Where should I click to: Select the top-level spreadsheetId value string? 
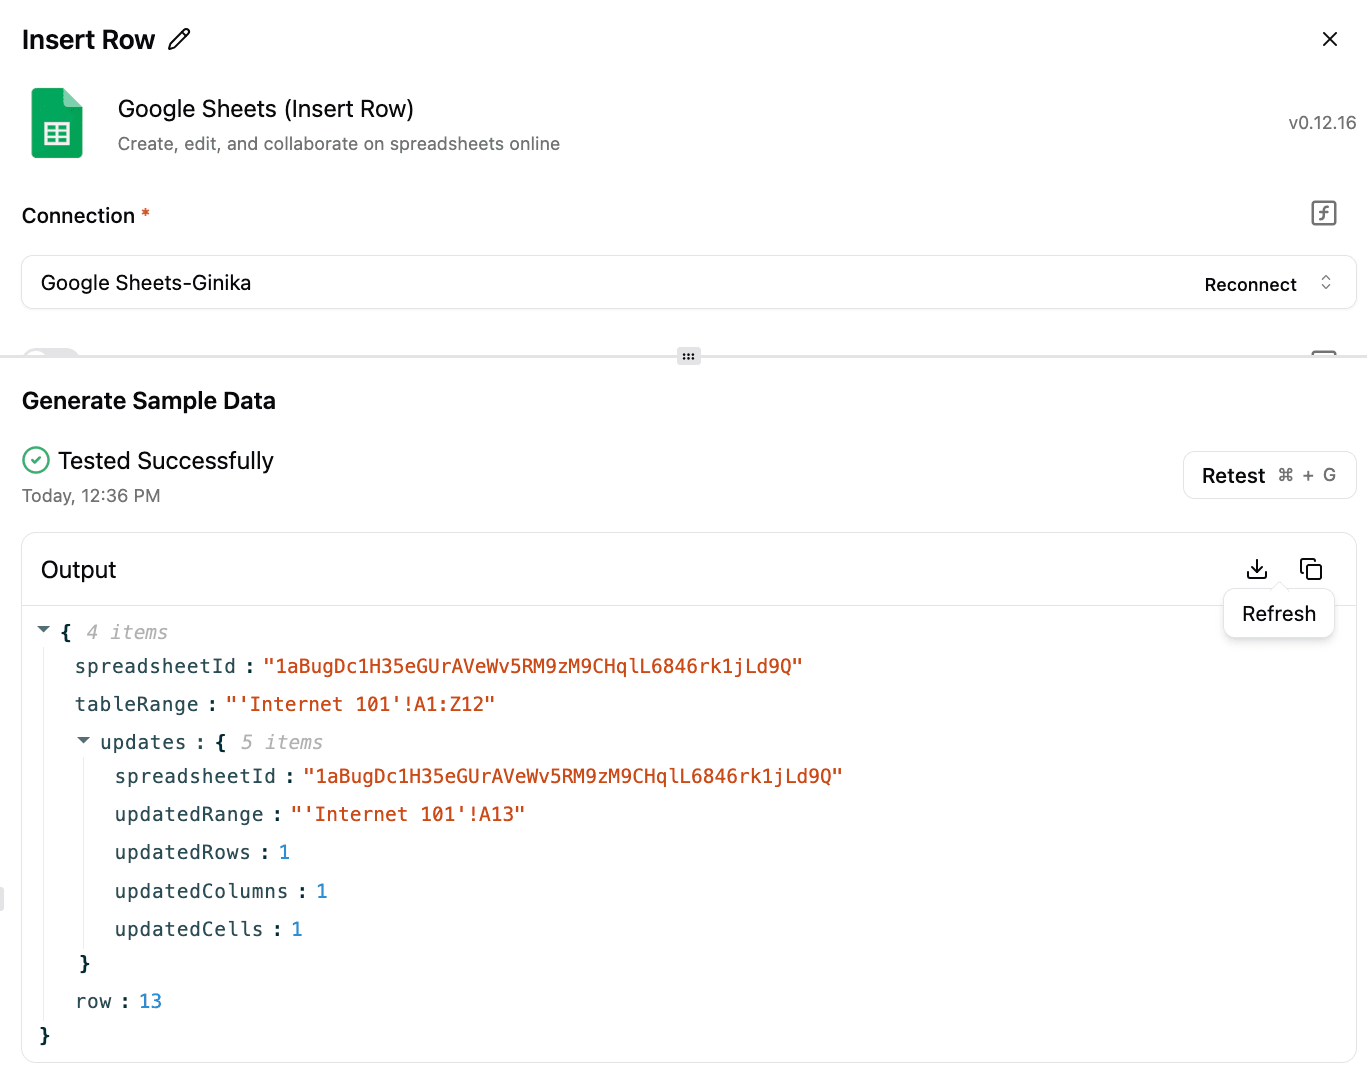point(532,667)
